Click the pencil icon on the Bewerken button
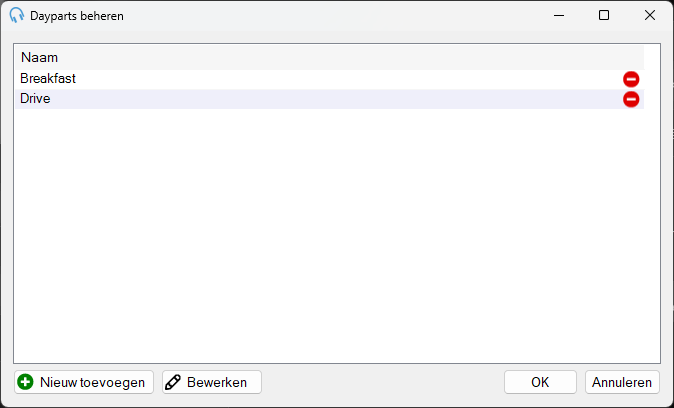 (x=173, y=382)
